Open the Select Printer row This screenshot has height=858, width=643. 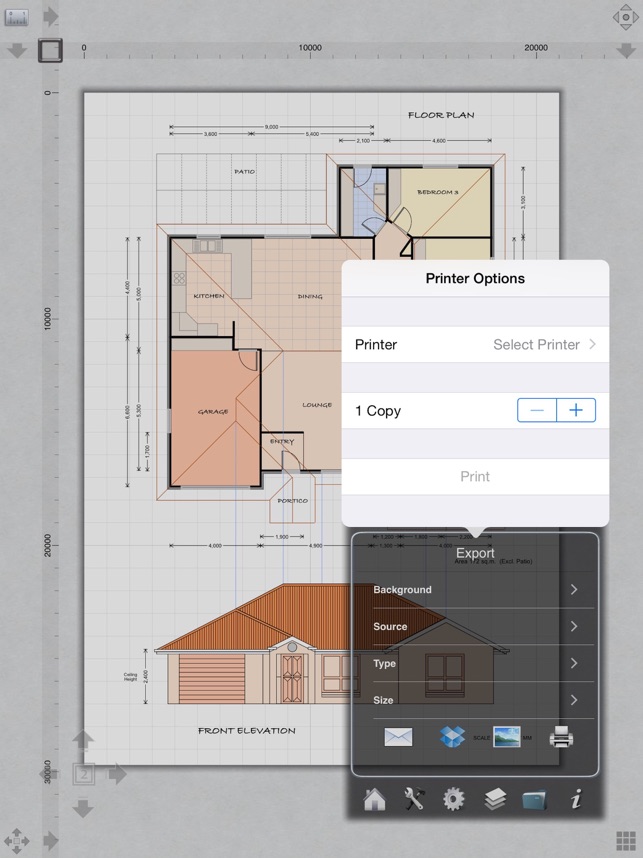(475, 345)
